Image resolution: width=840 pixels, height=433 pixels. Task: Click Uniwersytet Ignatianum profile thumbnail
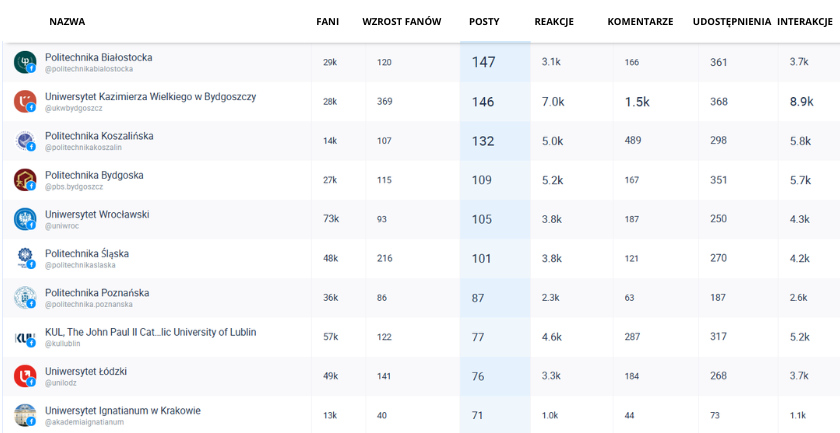25,415
